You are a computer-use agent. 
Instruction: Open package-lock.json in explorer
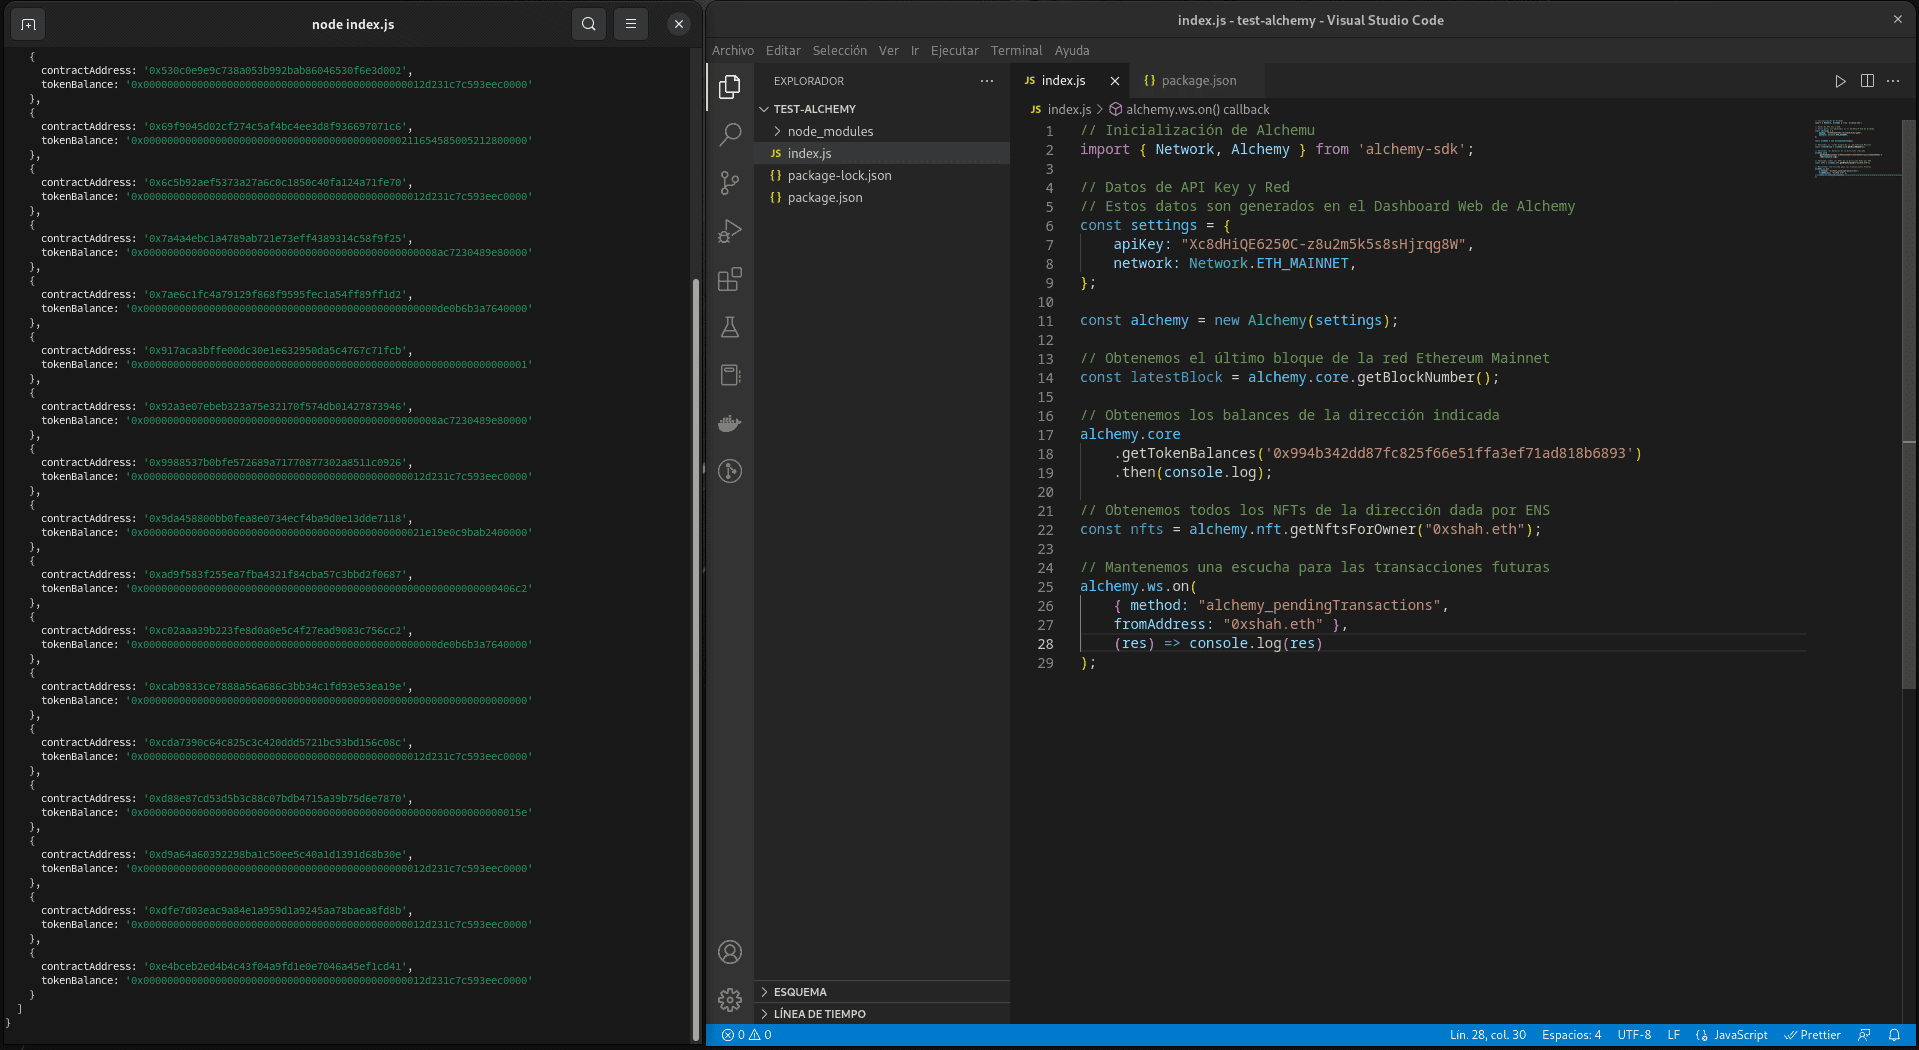(x=882, y=175)
